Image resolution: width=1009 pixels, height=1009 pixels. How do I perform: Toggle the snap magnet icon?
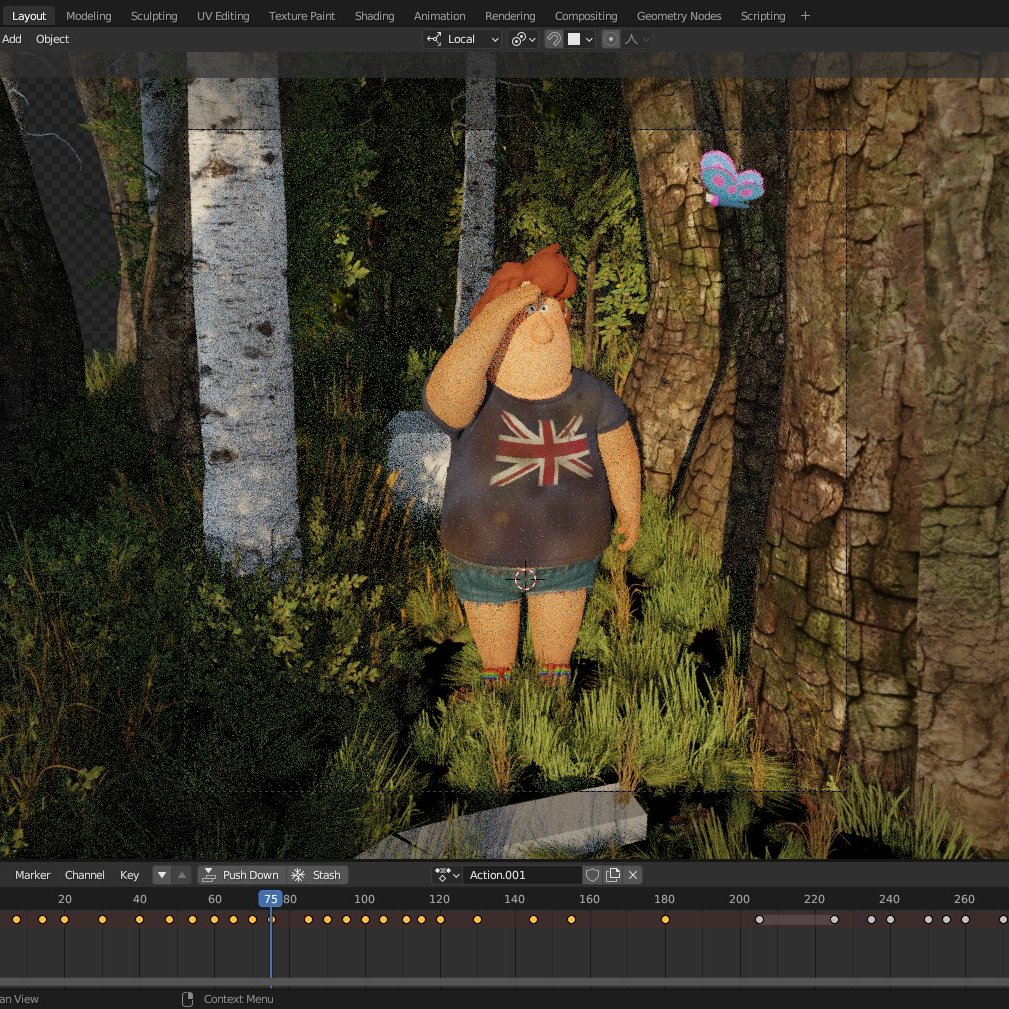(x=553, y=39)
